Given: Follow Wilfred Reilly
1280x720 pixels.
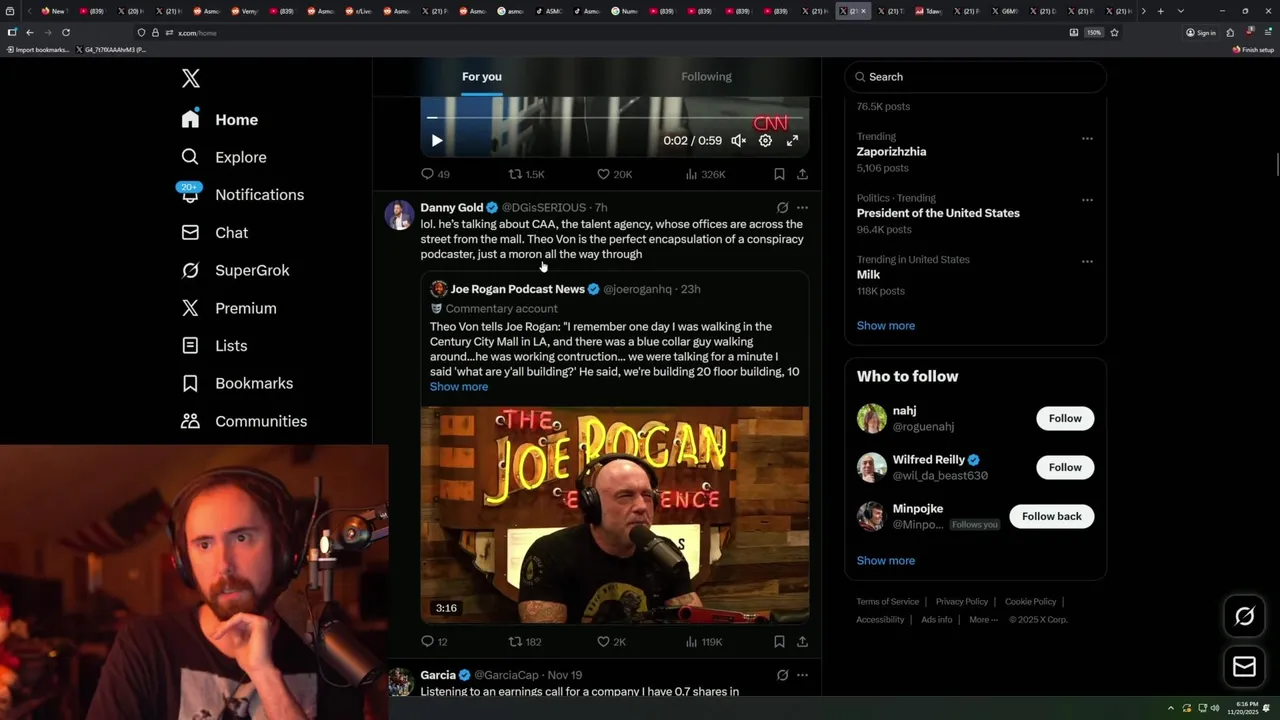Looking at the screenshot, I should click(x=1065, y=467).
